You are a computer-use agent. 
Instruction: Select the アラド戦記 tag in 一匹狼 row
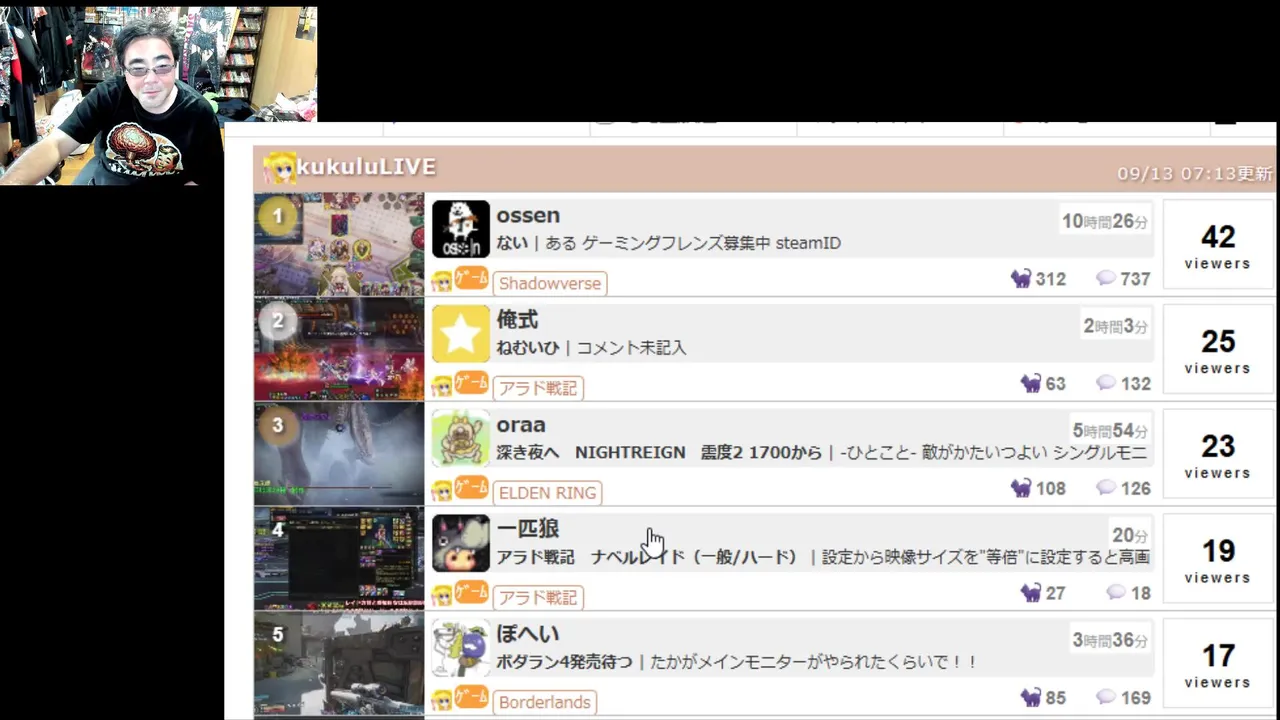[x=538, y=597]
